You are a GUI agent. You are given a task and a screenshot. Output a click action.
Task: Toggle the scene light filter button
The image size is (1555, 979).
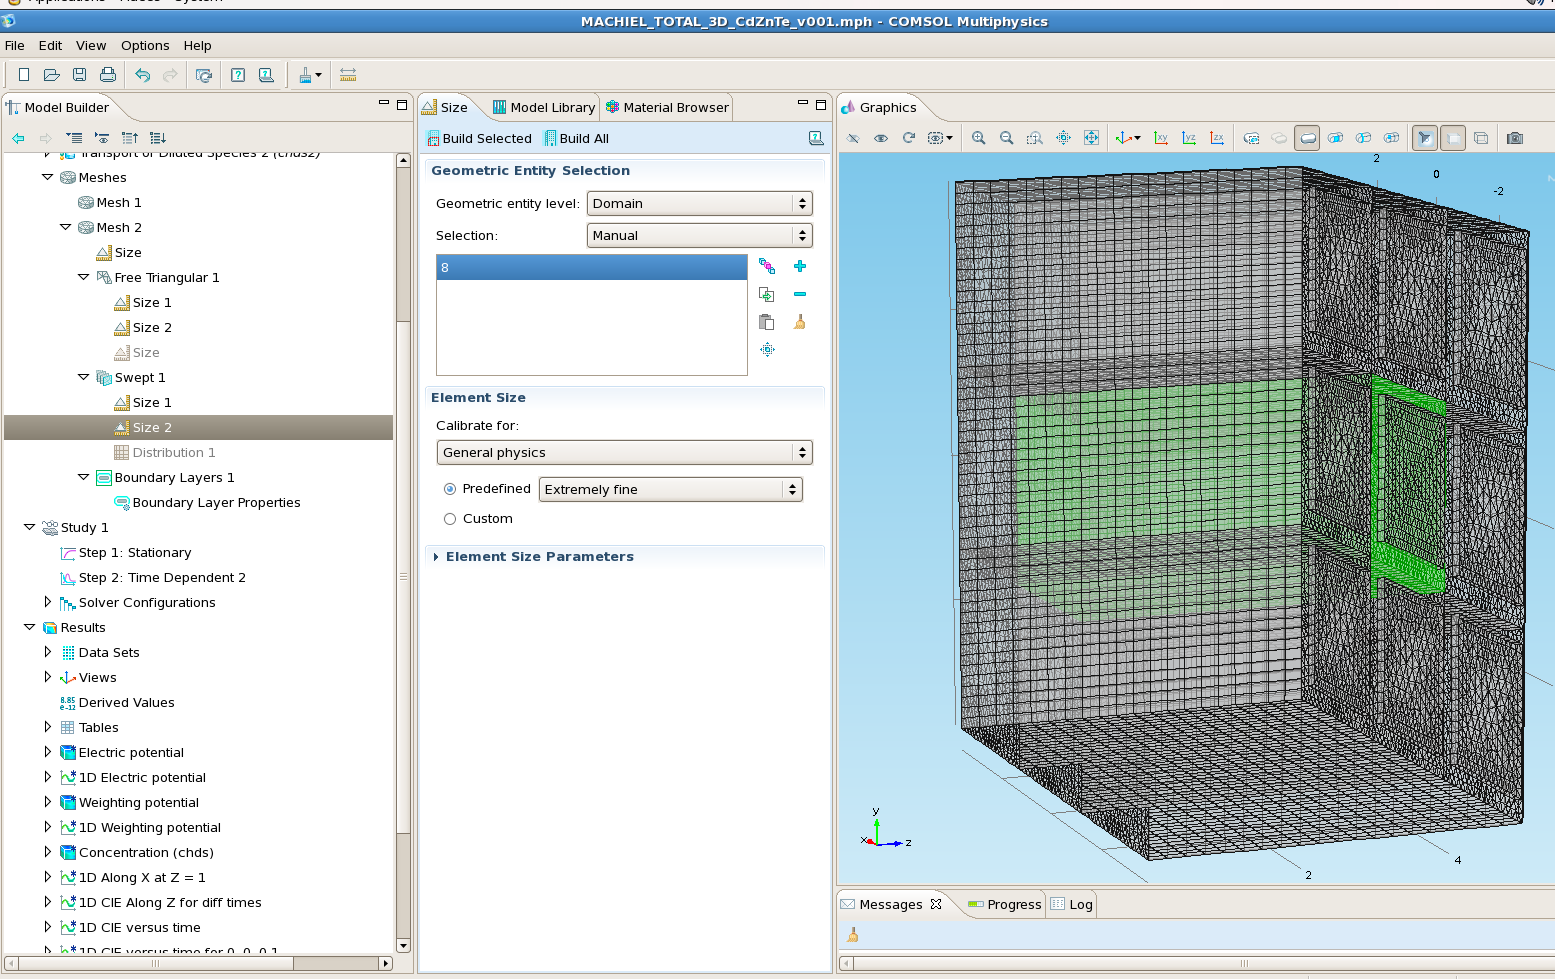[1425, 138]
